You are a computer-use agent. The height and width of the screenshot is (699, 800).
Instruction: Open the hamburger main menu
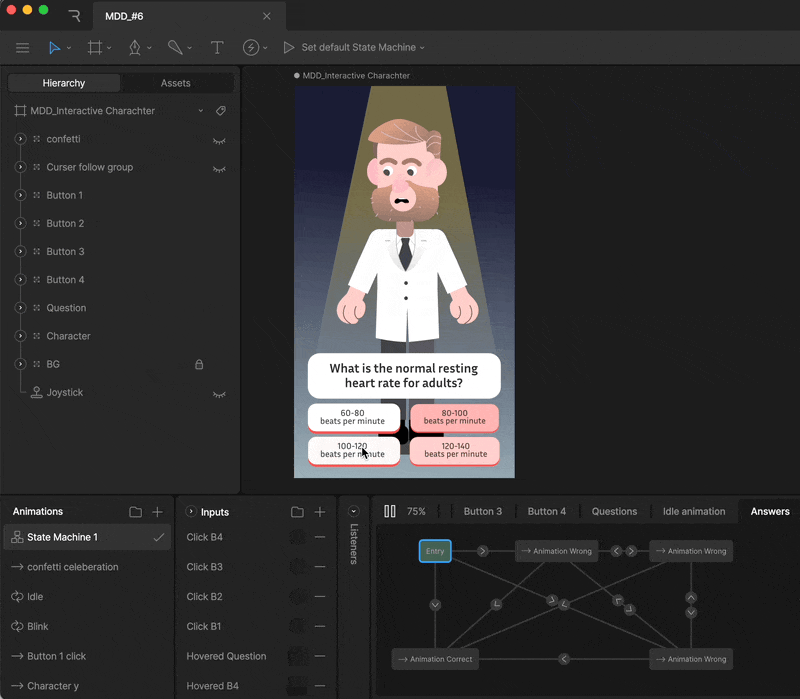click(22, 48)
